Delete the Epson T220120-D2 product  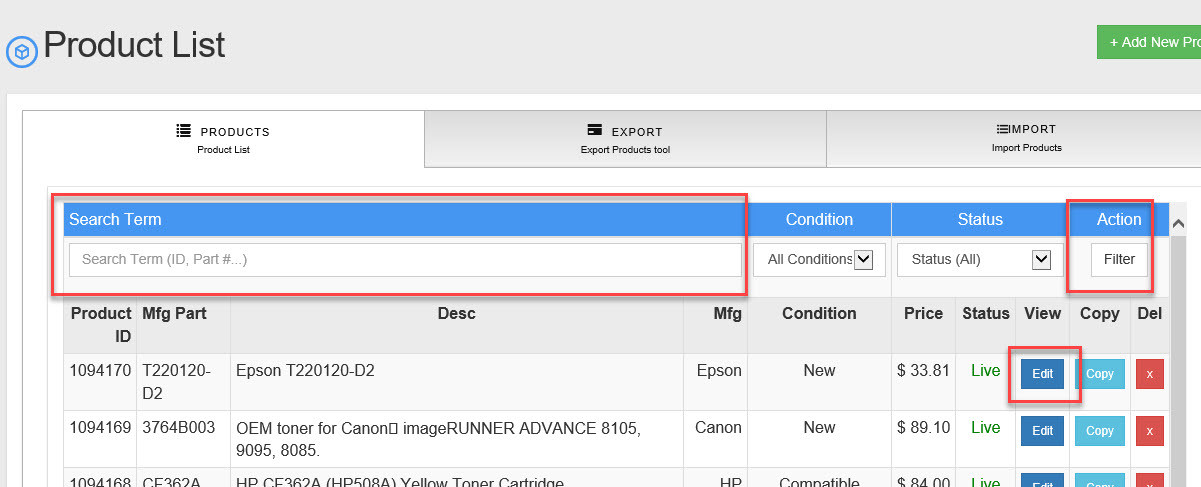click(1149, 374)
